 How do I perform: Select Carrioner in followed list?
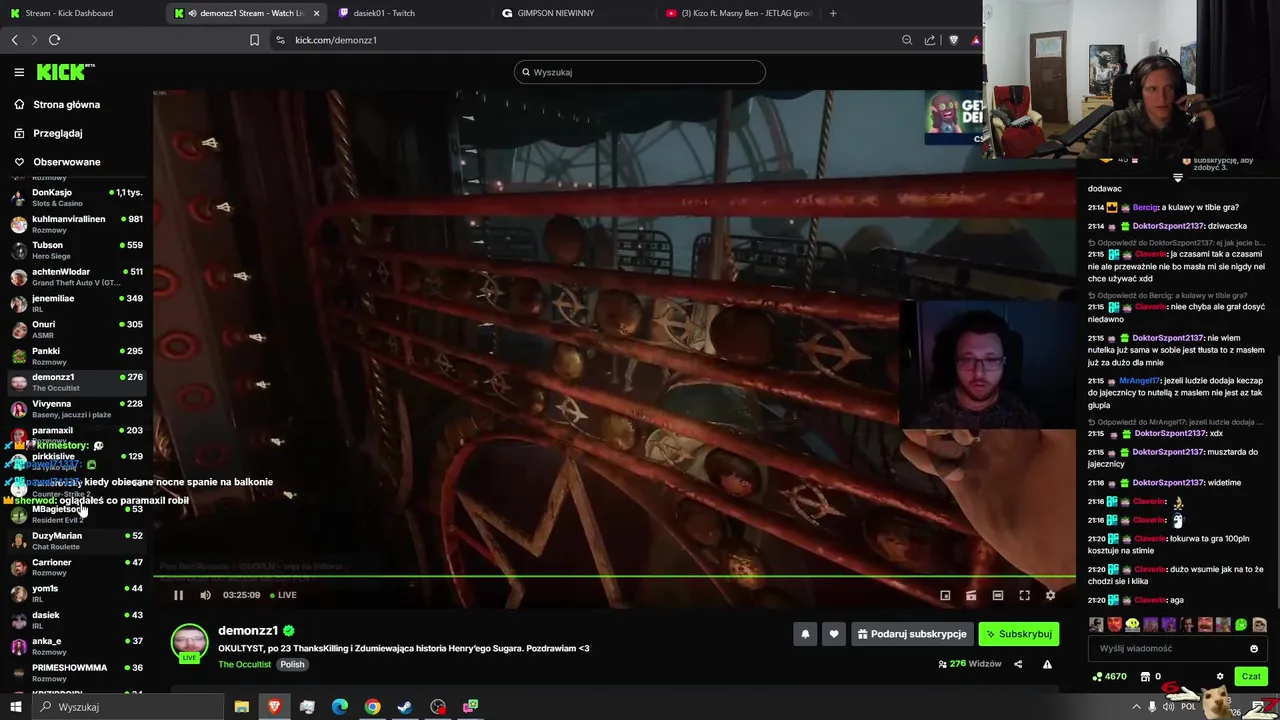(x=76, y=567)
